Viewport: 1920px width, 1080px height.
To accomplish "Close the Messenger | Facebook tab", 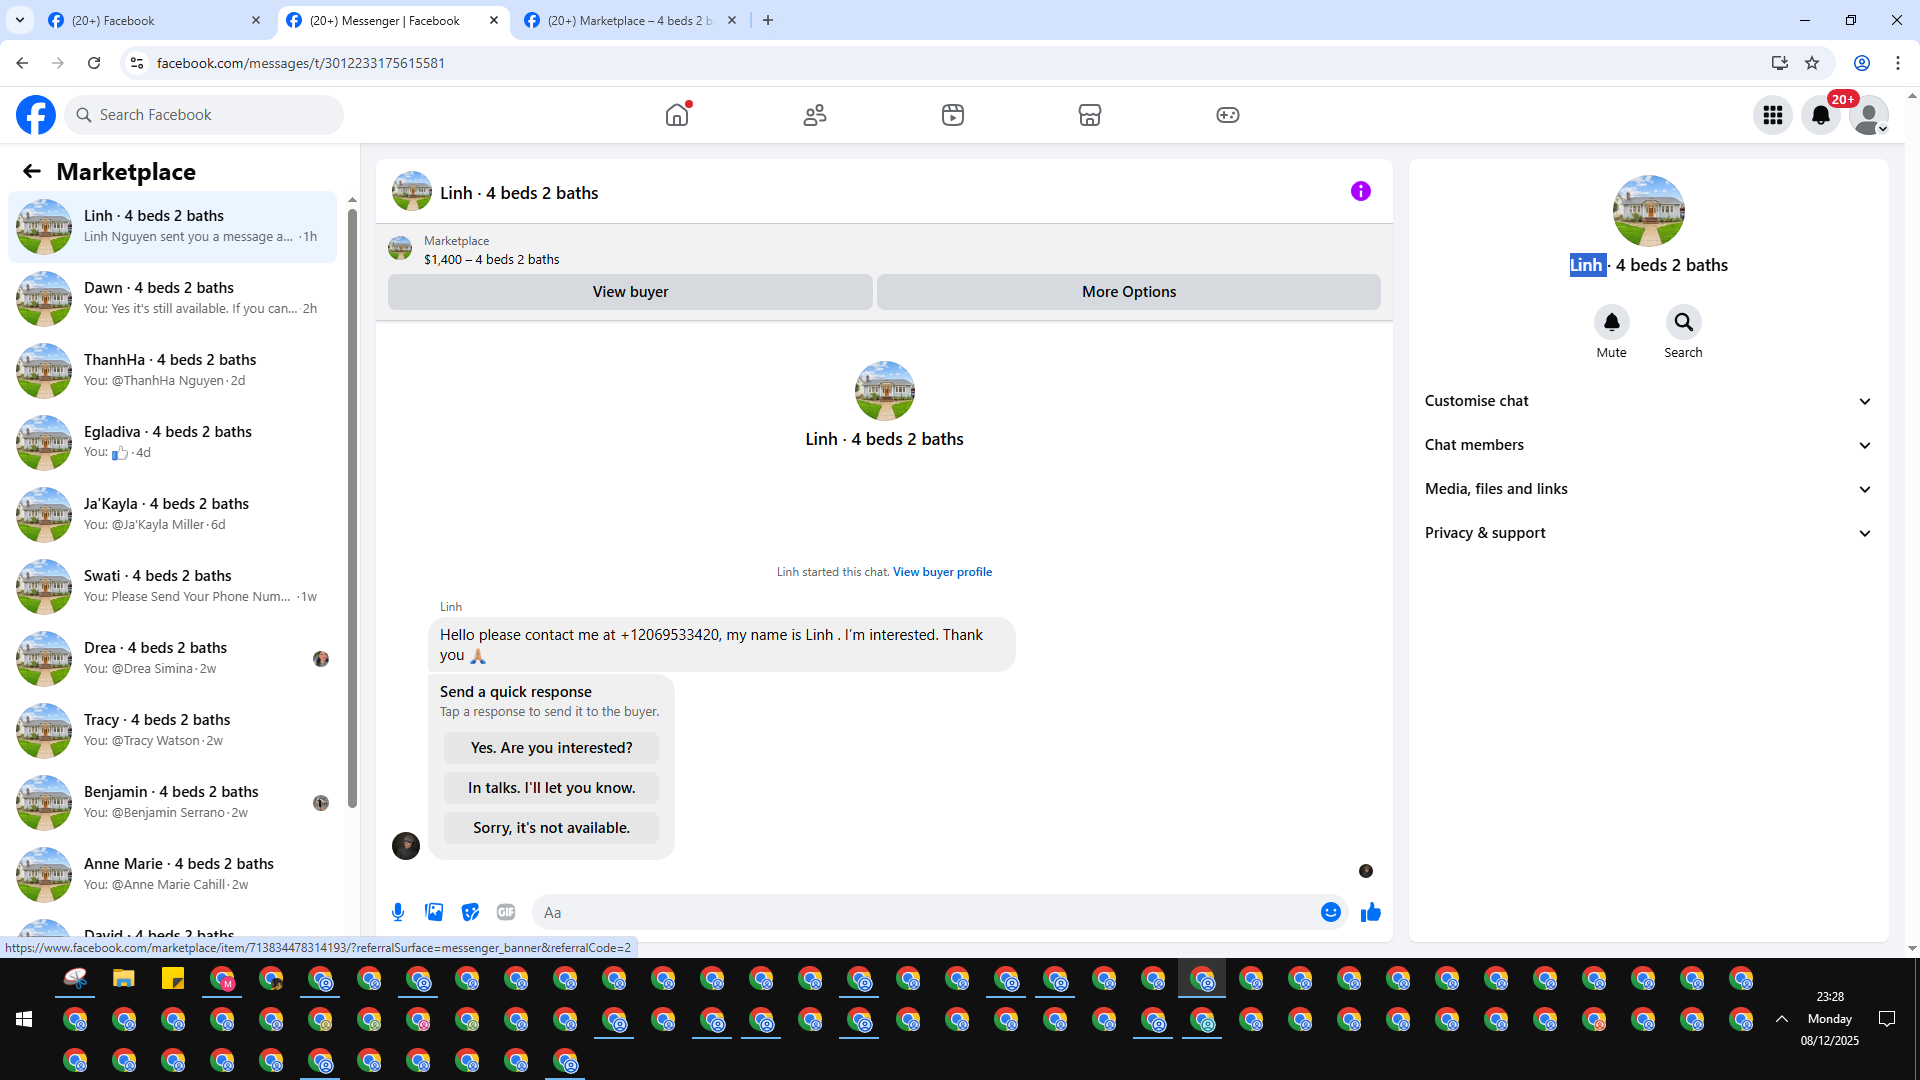I will tap(494, 20).
